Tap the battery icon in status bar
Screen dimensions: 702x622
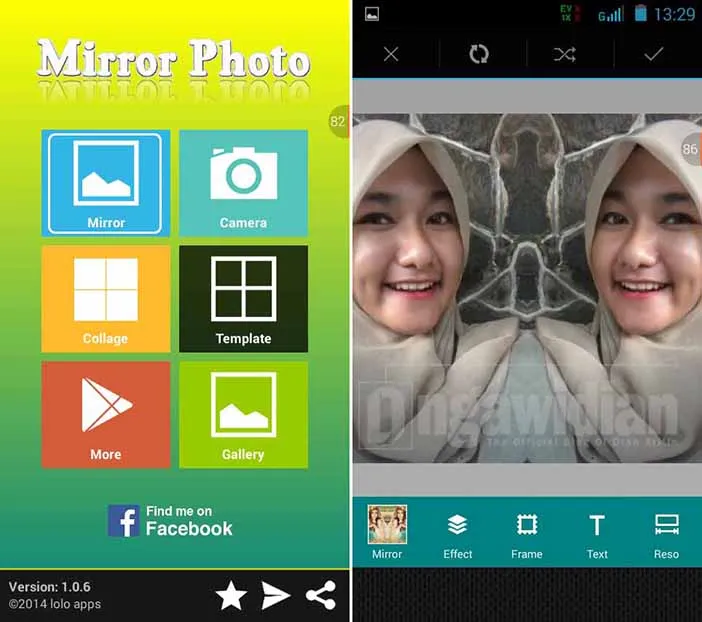[x=641, y=13]
